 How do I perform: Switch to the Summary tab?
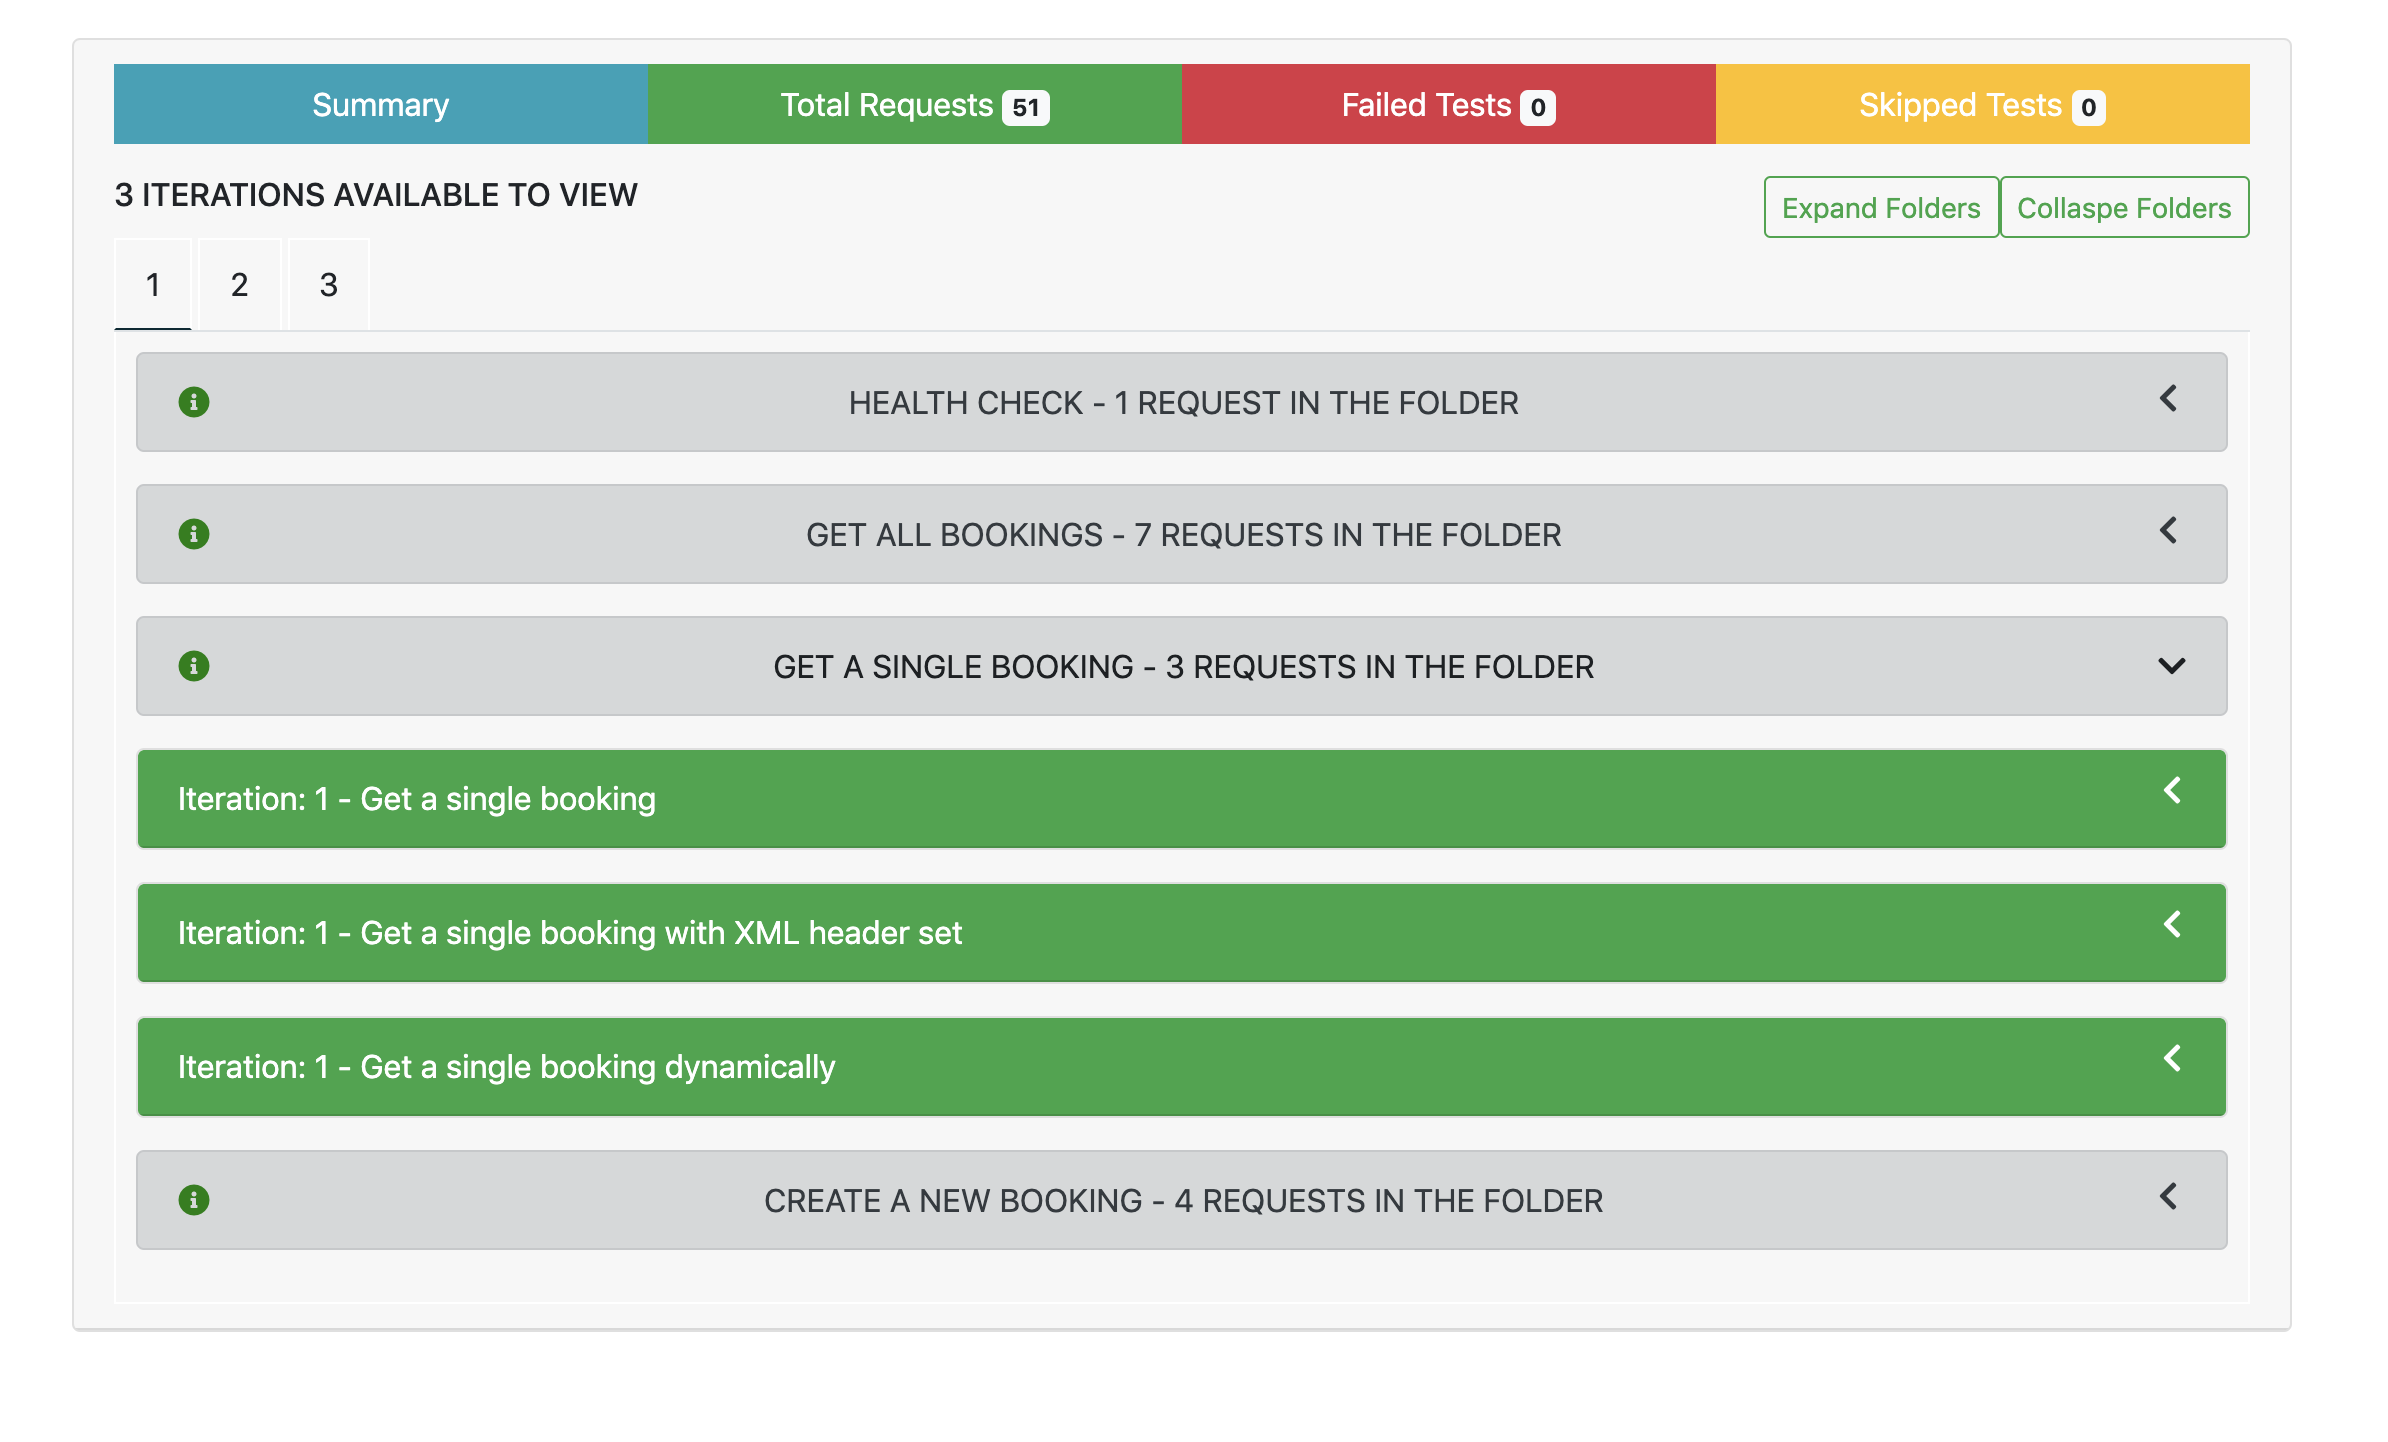click(x=380, y=105)
